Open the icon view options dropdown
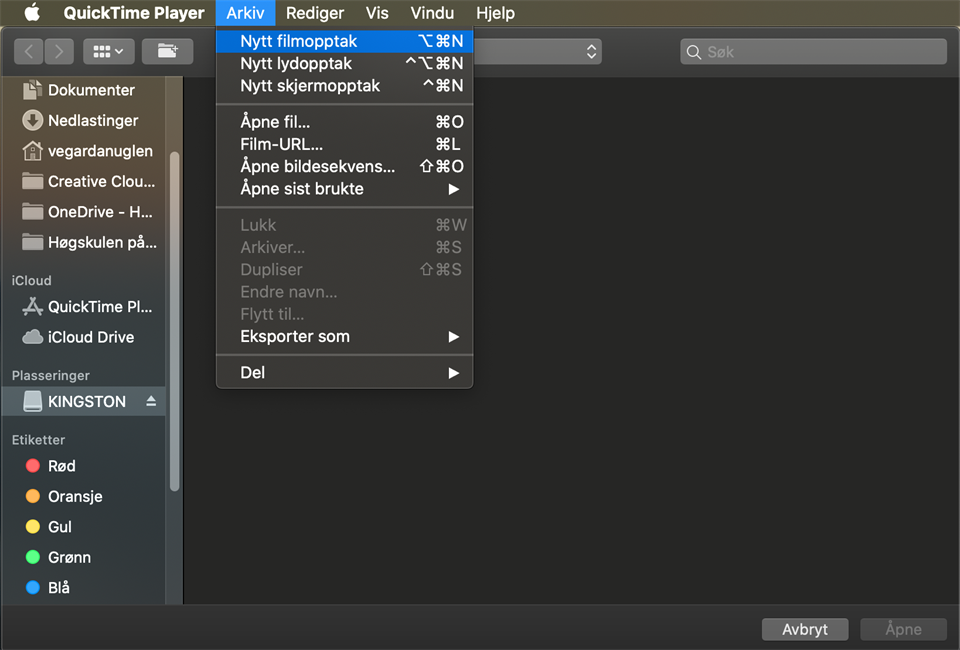 108,51
